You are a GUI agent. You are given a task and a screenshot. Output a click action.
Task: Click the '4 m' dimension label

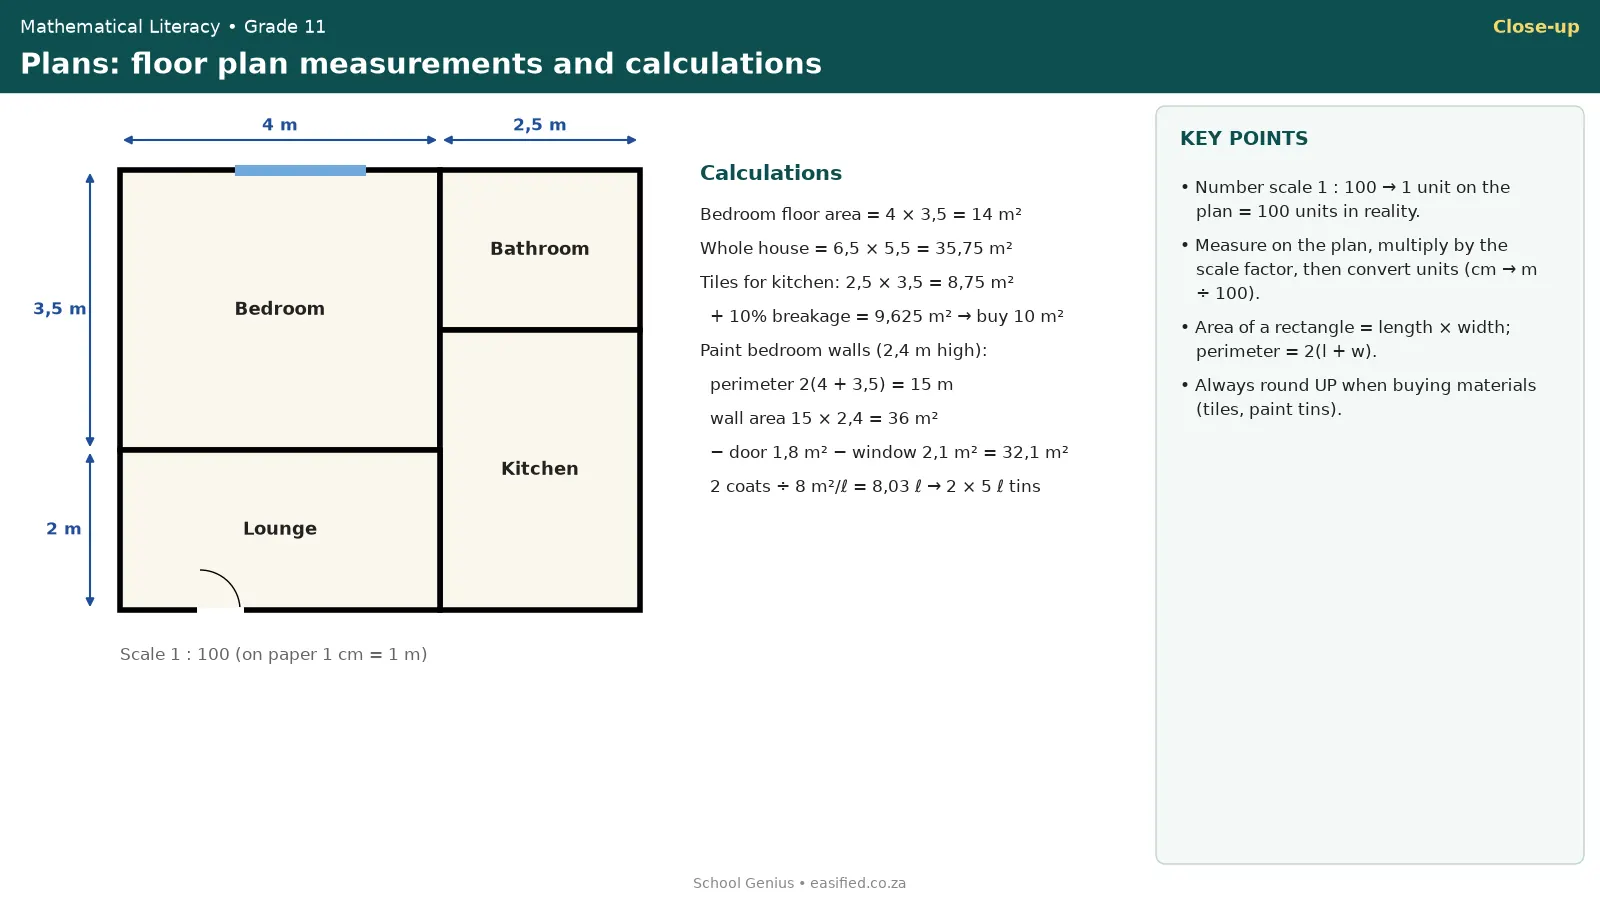(280, 125)
